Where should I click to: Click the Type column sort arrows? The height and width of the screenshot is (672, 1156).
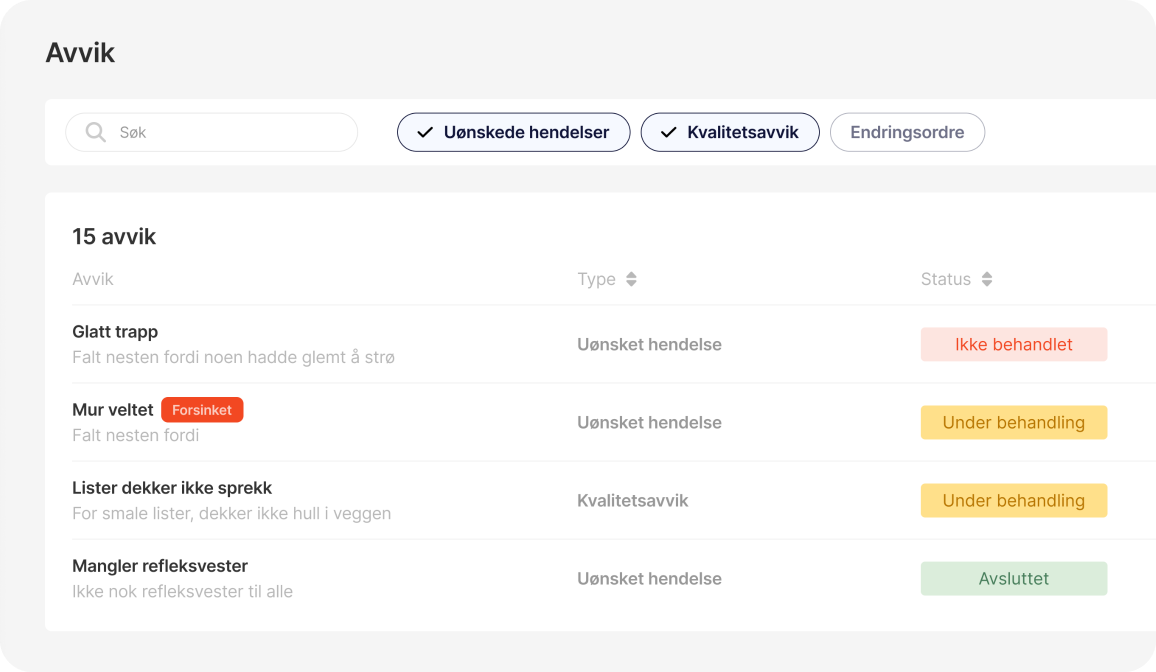pos(631,280)
